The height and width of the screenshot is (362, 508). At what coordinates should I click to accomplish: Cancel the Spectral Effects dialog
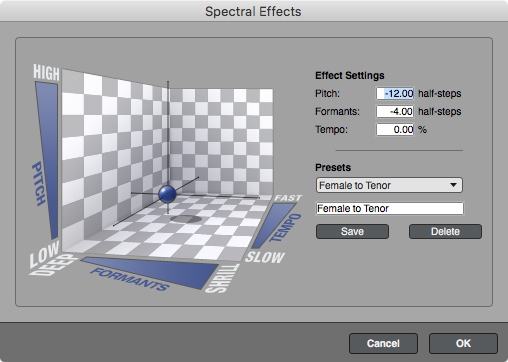tap(383, 343)
